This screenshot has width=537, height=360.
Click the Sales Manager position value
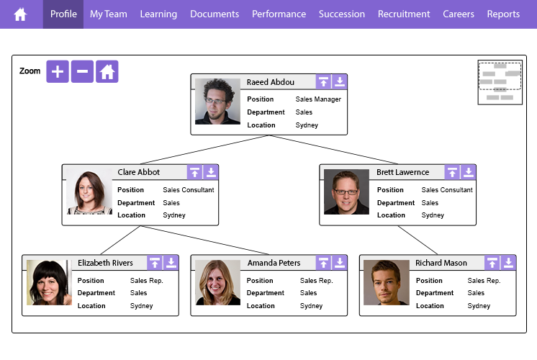point(318,99)
